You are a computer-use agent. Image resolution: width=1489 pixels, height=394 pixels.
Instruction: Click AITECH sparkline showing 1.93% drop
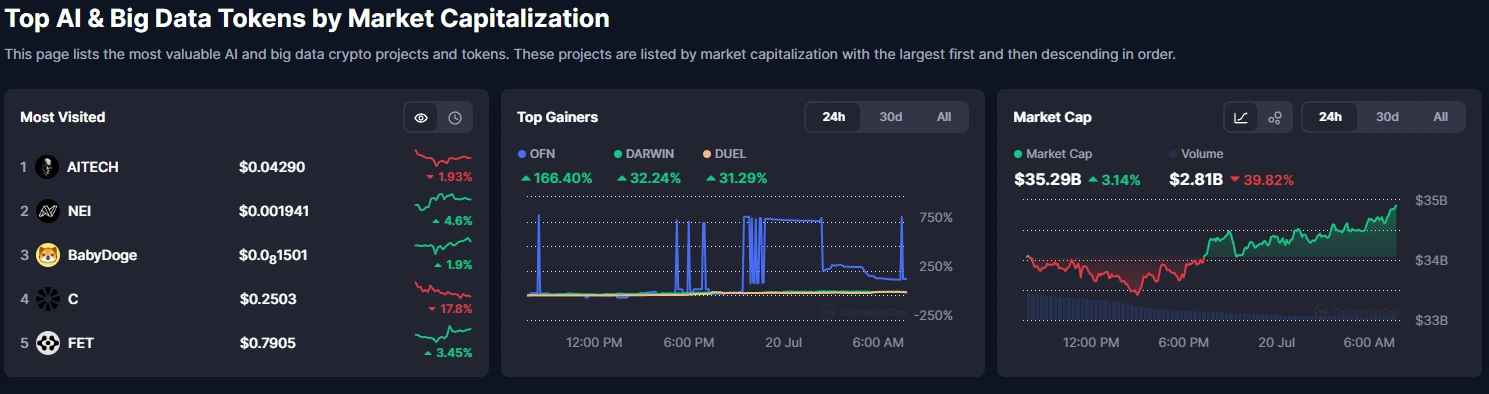point(443,159)
